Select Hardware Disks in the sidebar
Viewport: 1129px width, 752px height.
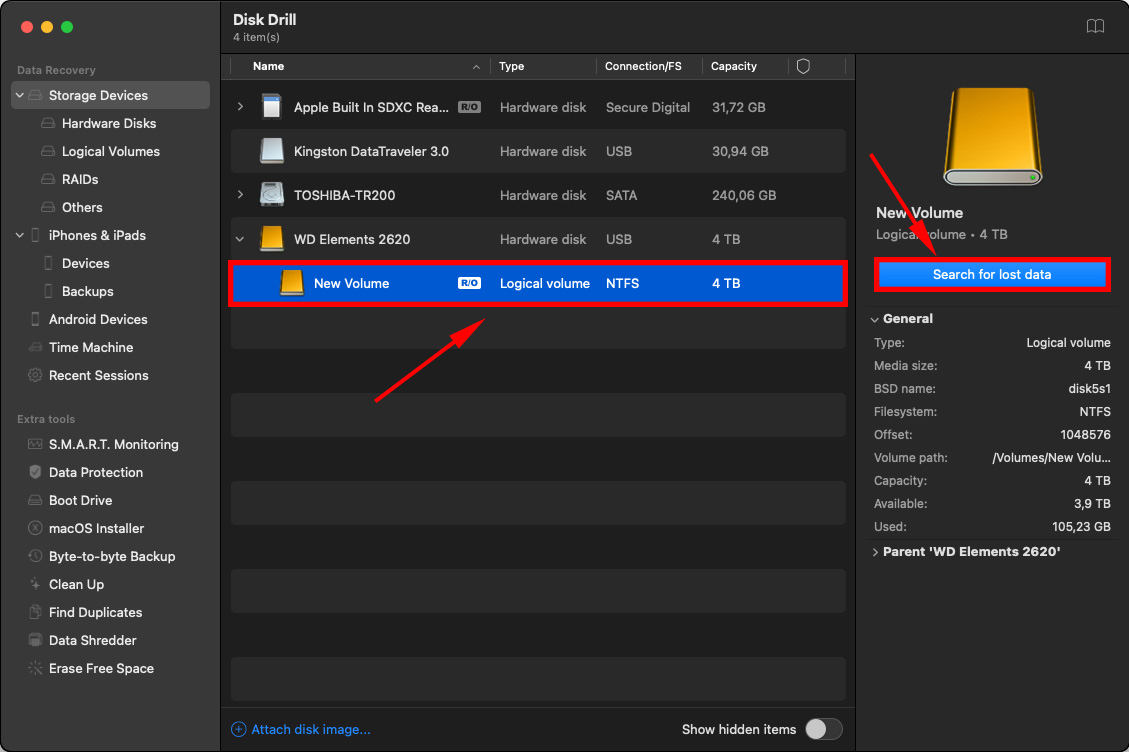109,123
